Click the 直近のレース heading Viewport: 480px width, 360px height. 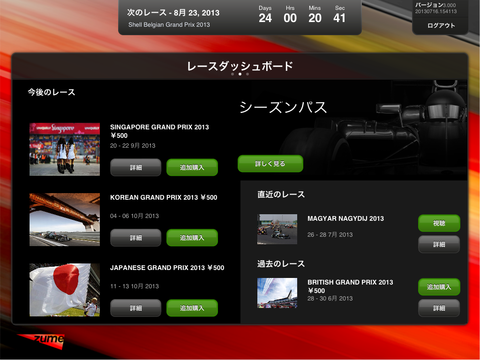click(x=281, y=194)
